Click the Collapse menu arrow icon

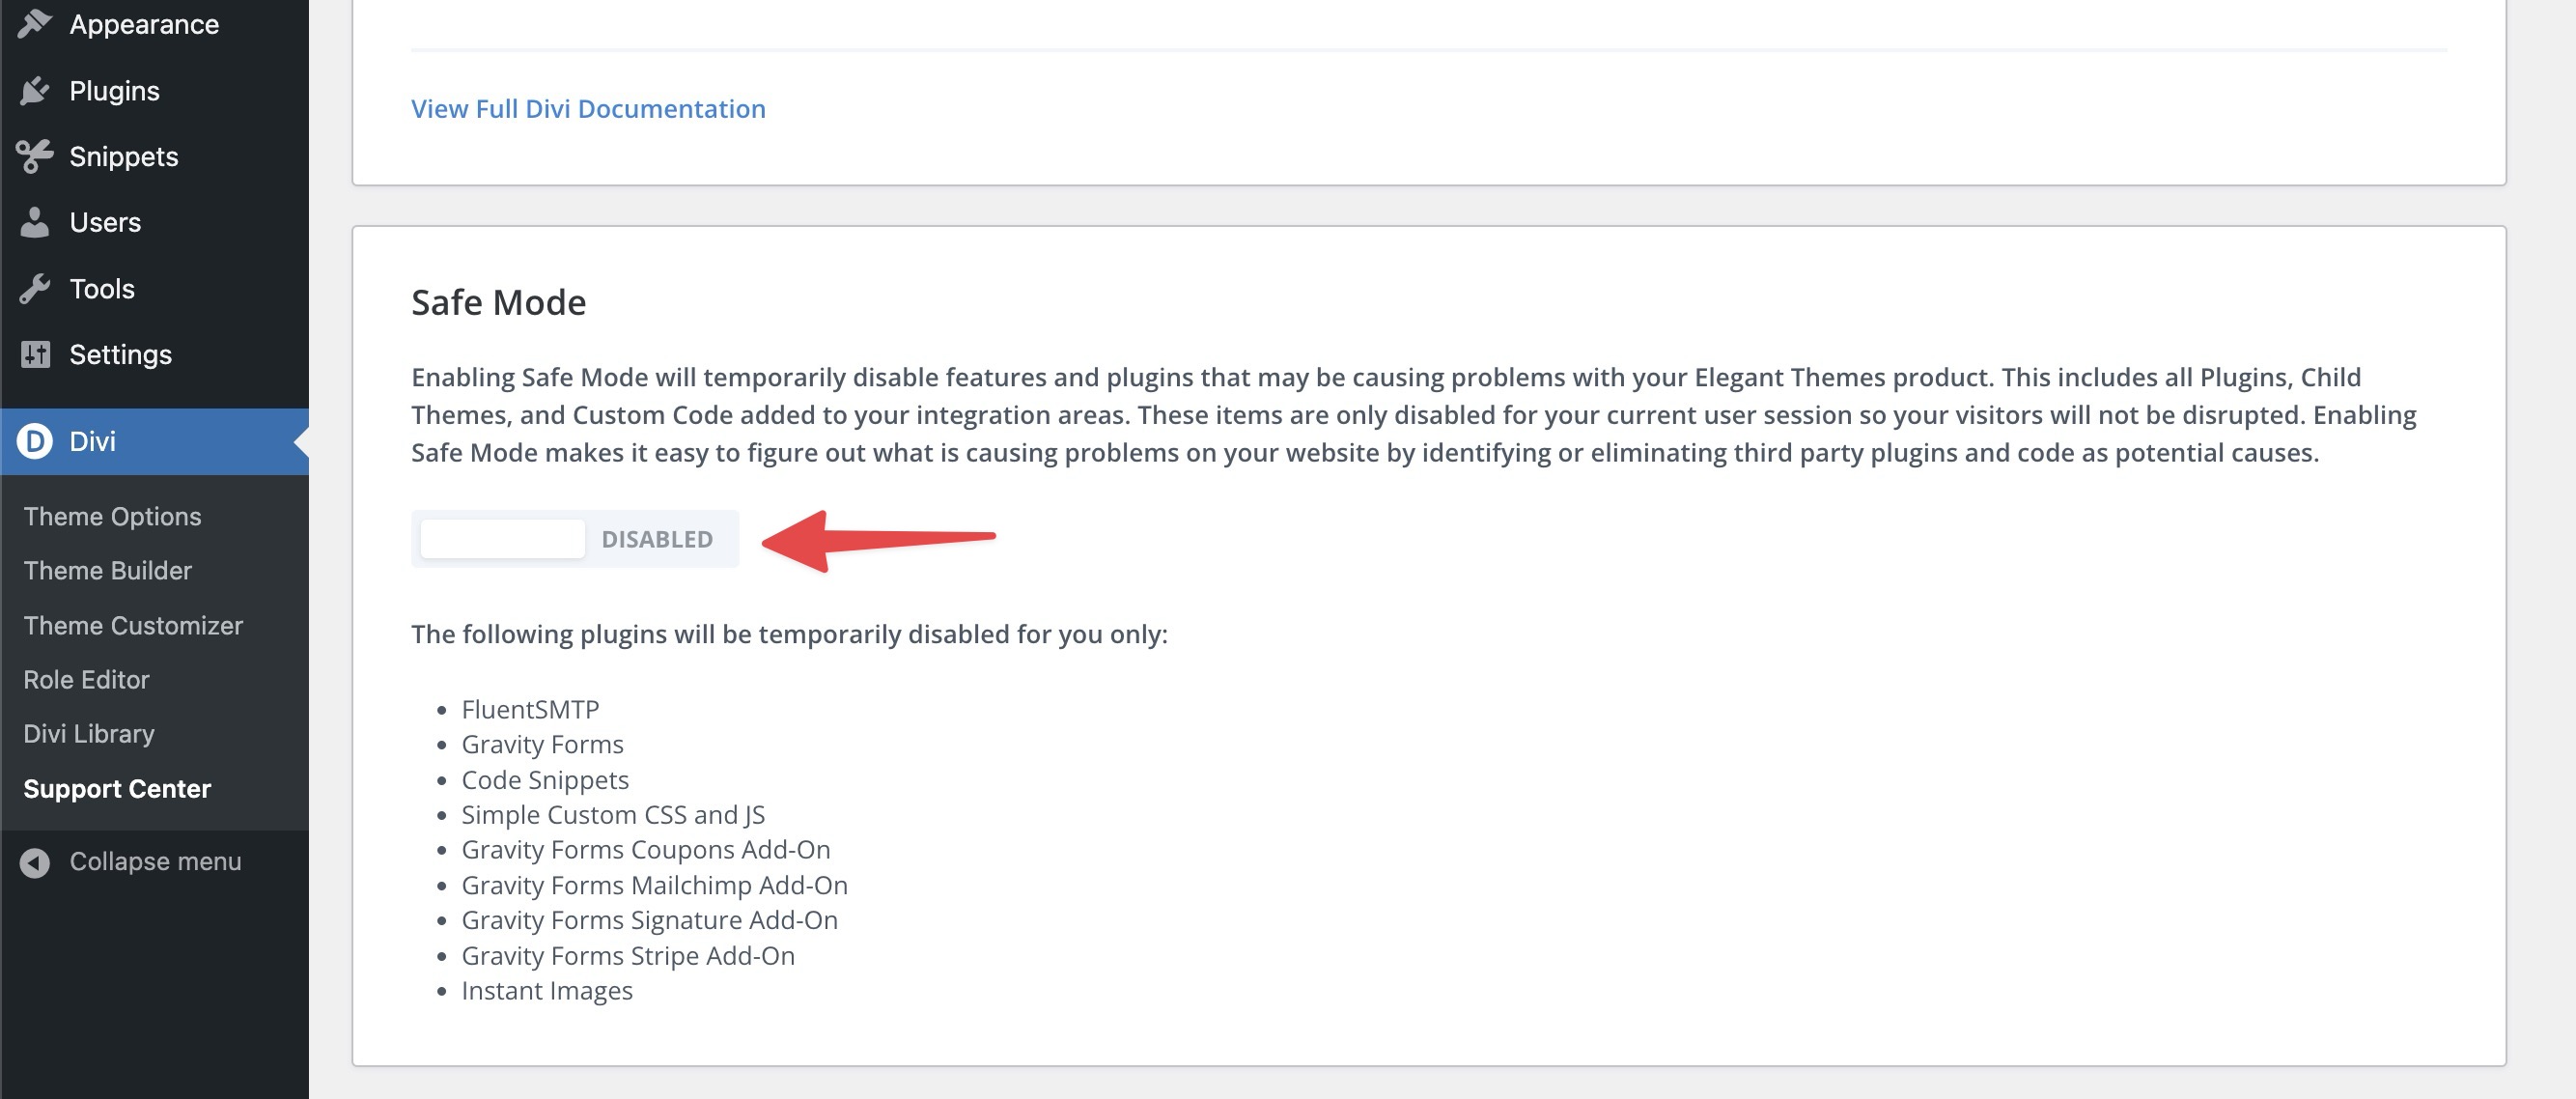35,862
